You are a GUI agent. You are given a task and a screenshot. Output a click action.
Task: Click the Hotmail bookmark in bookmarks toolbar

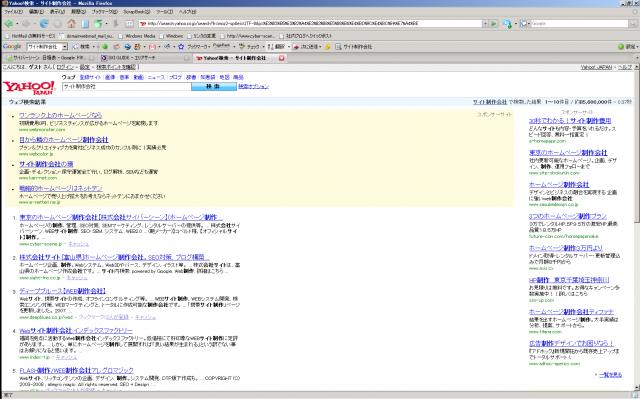tap(29, 36)
